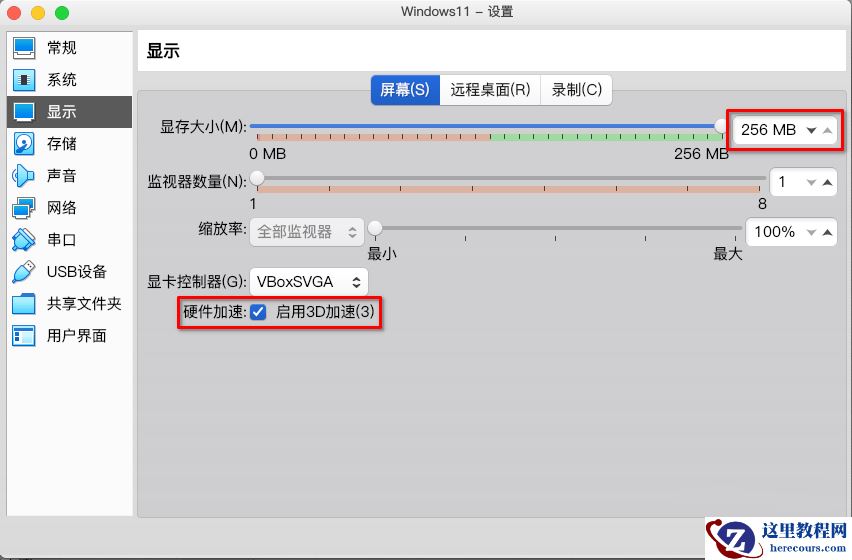Close the settings window with red button
The height and width of the screenshot is (560, 852).
click(14, 12)
